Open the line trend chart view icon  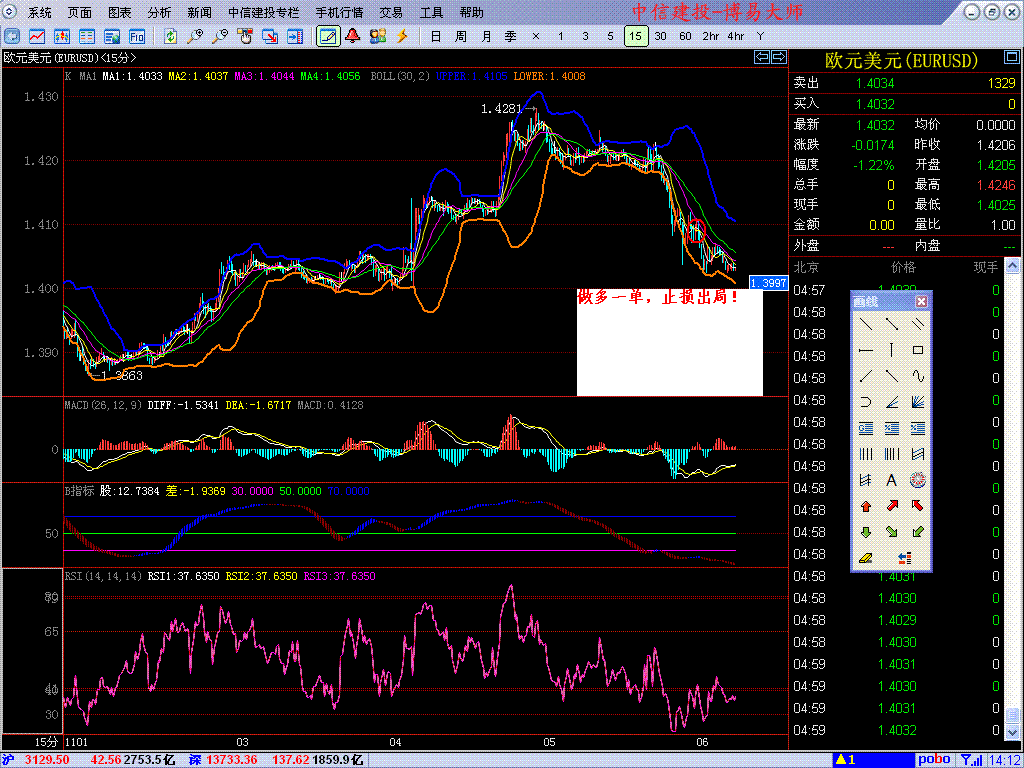pos(37,36)
